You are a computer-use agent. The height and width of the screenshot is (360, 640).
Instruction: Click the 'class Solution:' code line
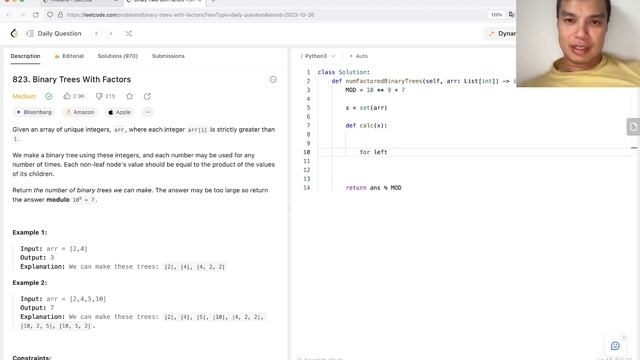[x=344, y=72]
